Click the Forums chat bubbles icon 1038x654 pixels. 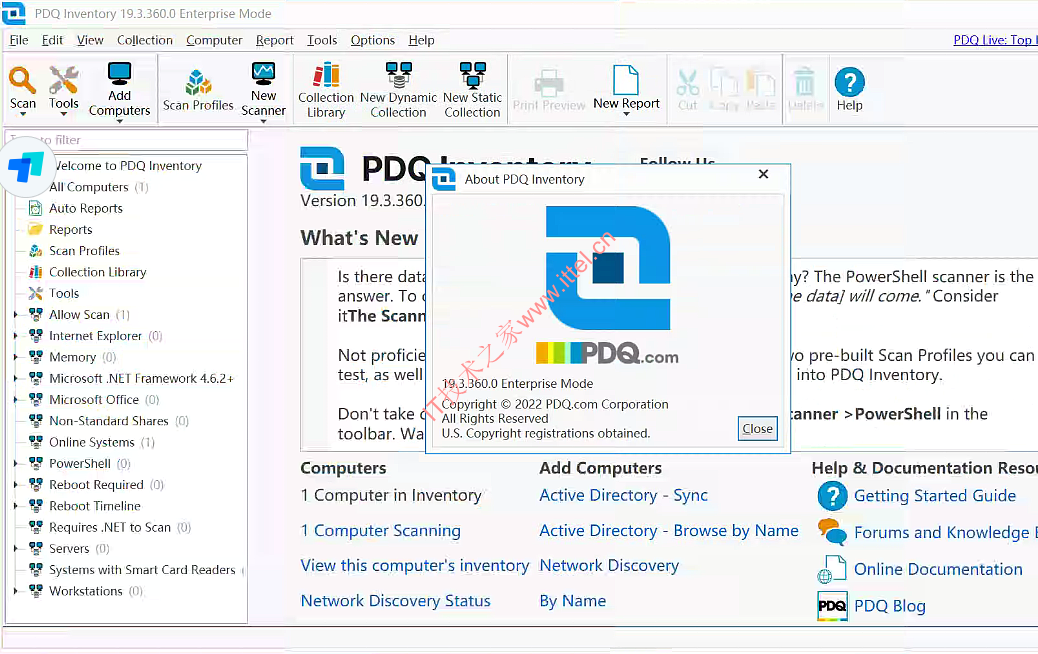tap(832, 532)
